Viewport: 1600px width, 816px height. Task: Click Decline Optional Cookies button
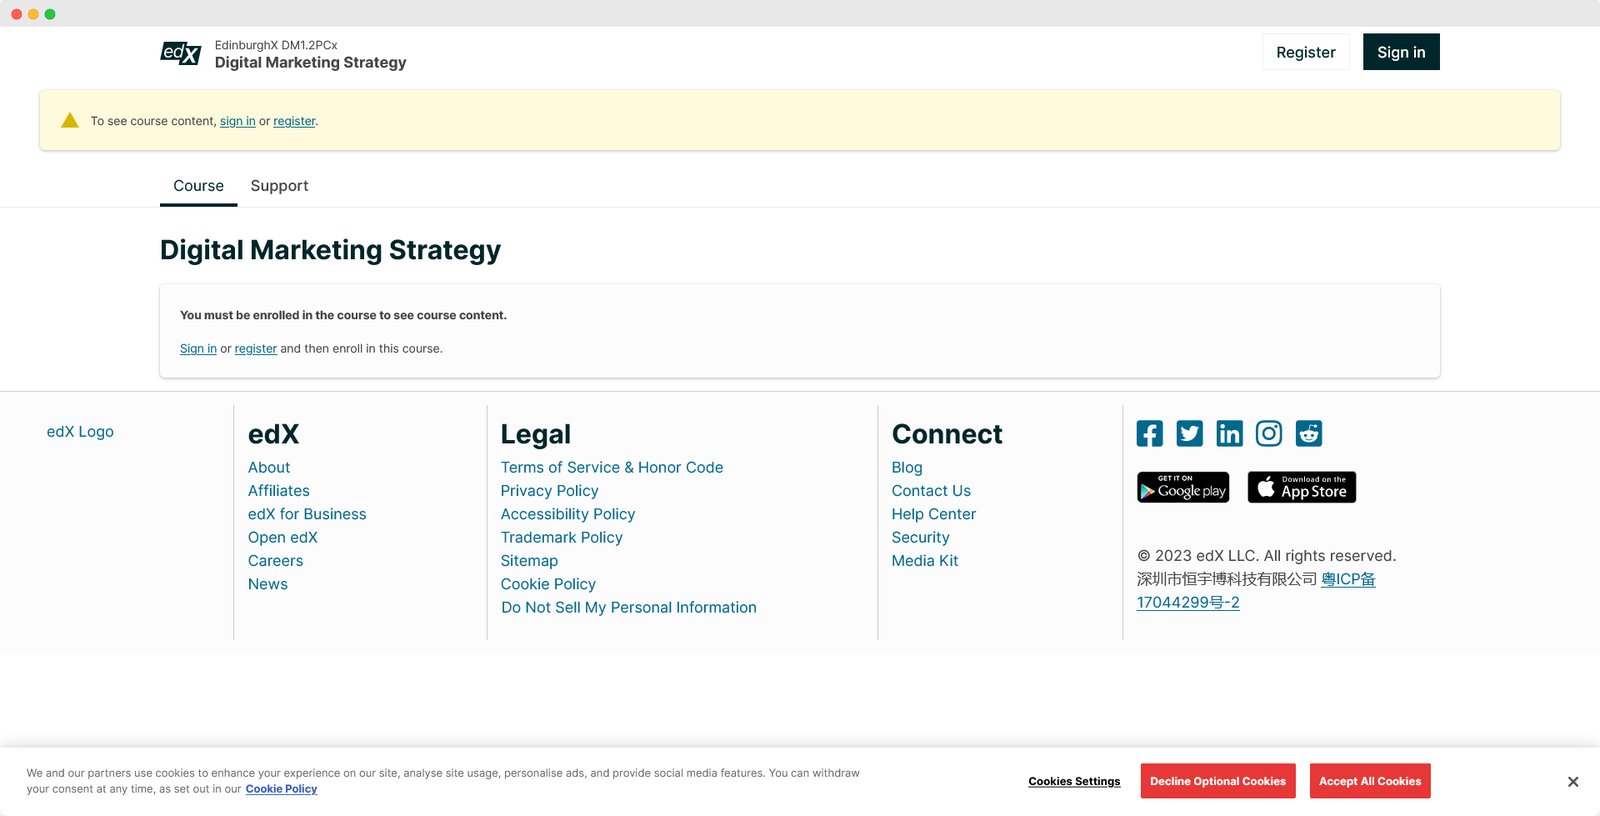(x=1218, y=781)
